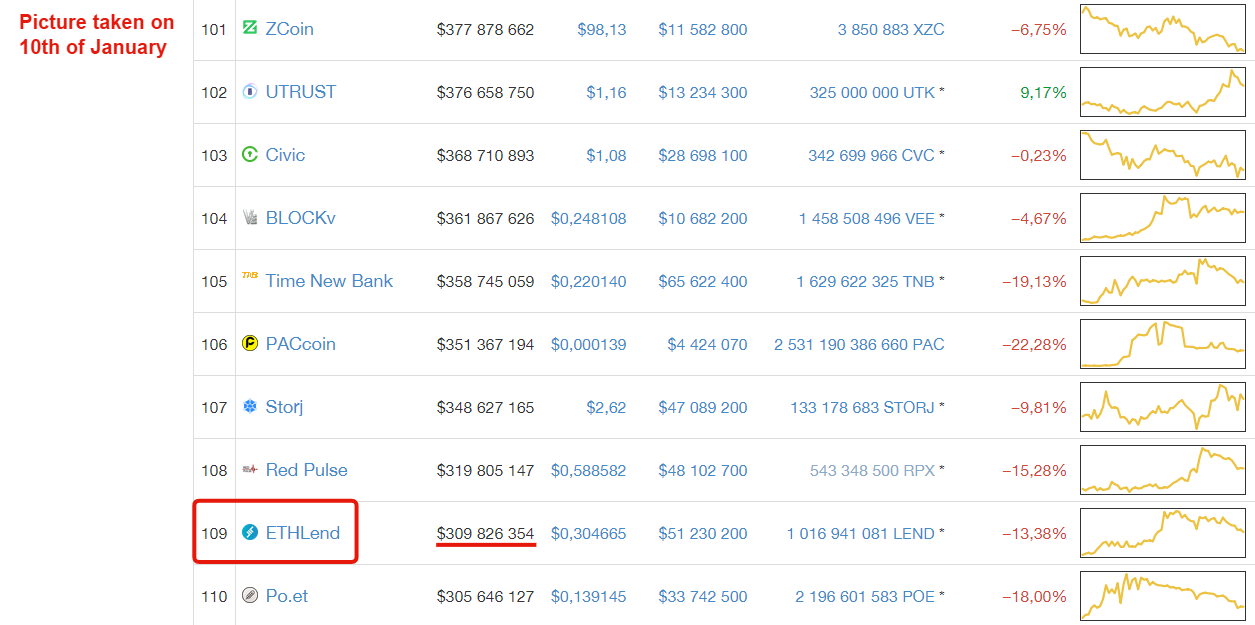The height and width of the screenshot is (625, 1255).
Task: Click BLOCKv volume $10 682 200
Action: coord(703,219)
